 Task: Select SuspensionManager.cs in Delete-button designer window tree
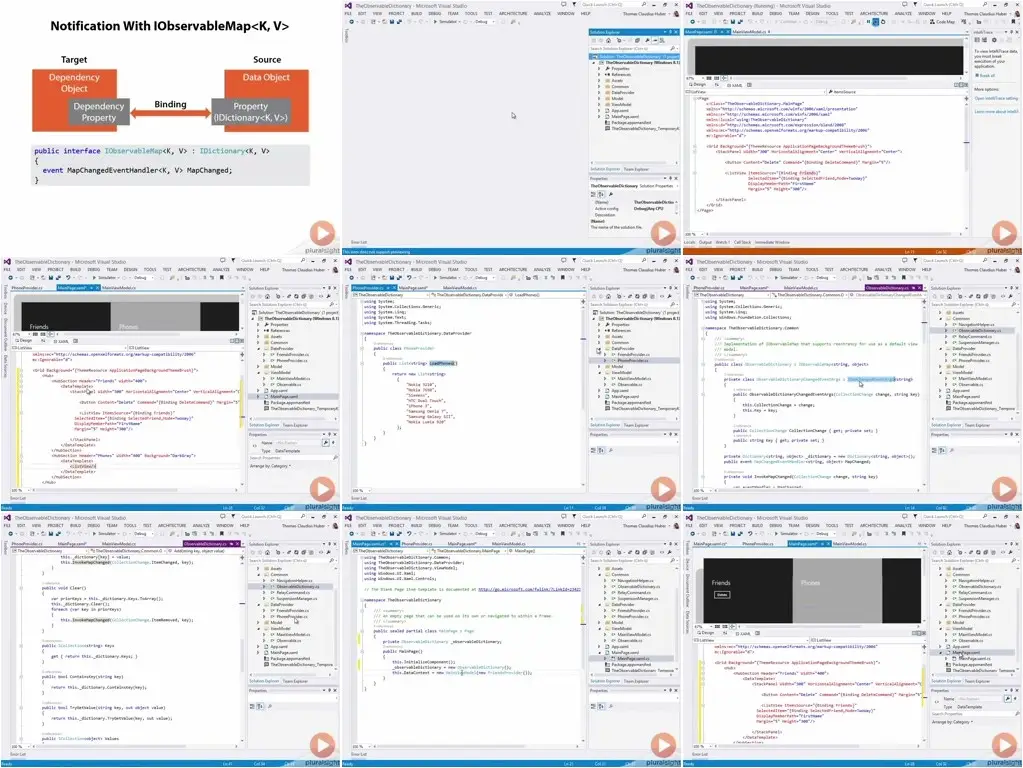pos(976,598)
